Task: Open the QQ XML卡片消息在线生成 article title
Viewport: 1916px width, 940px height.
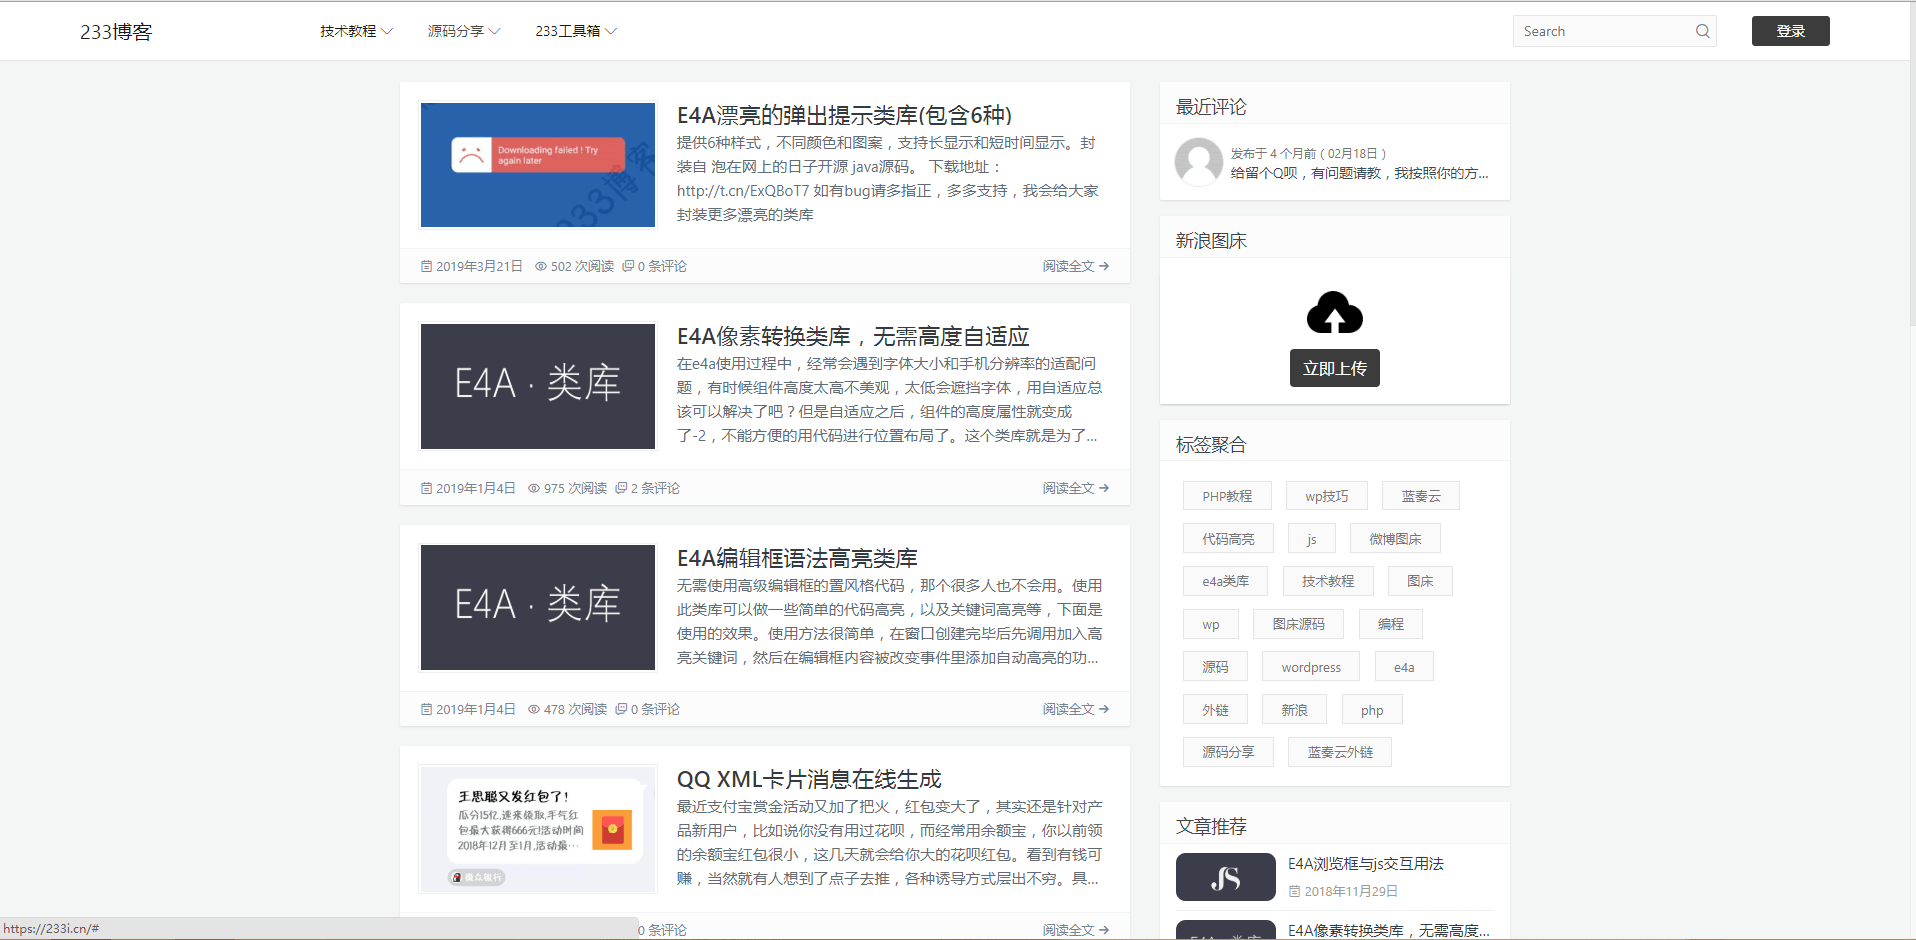Action: (x=808, y=779)
